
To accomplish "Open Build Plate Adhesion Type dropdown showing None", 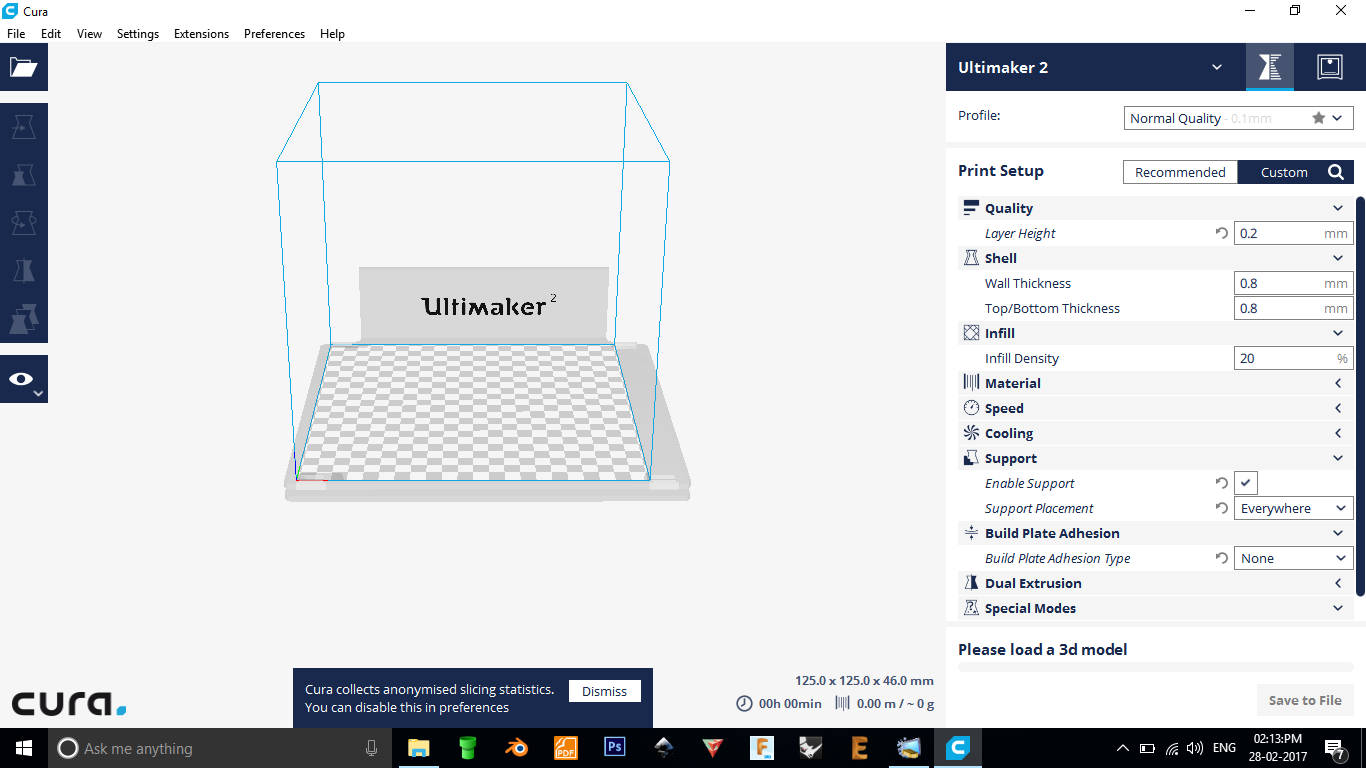I will [1293, 558].
